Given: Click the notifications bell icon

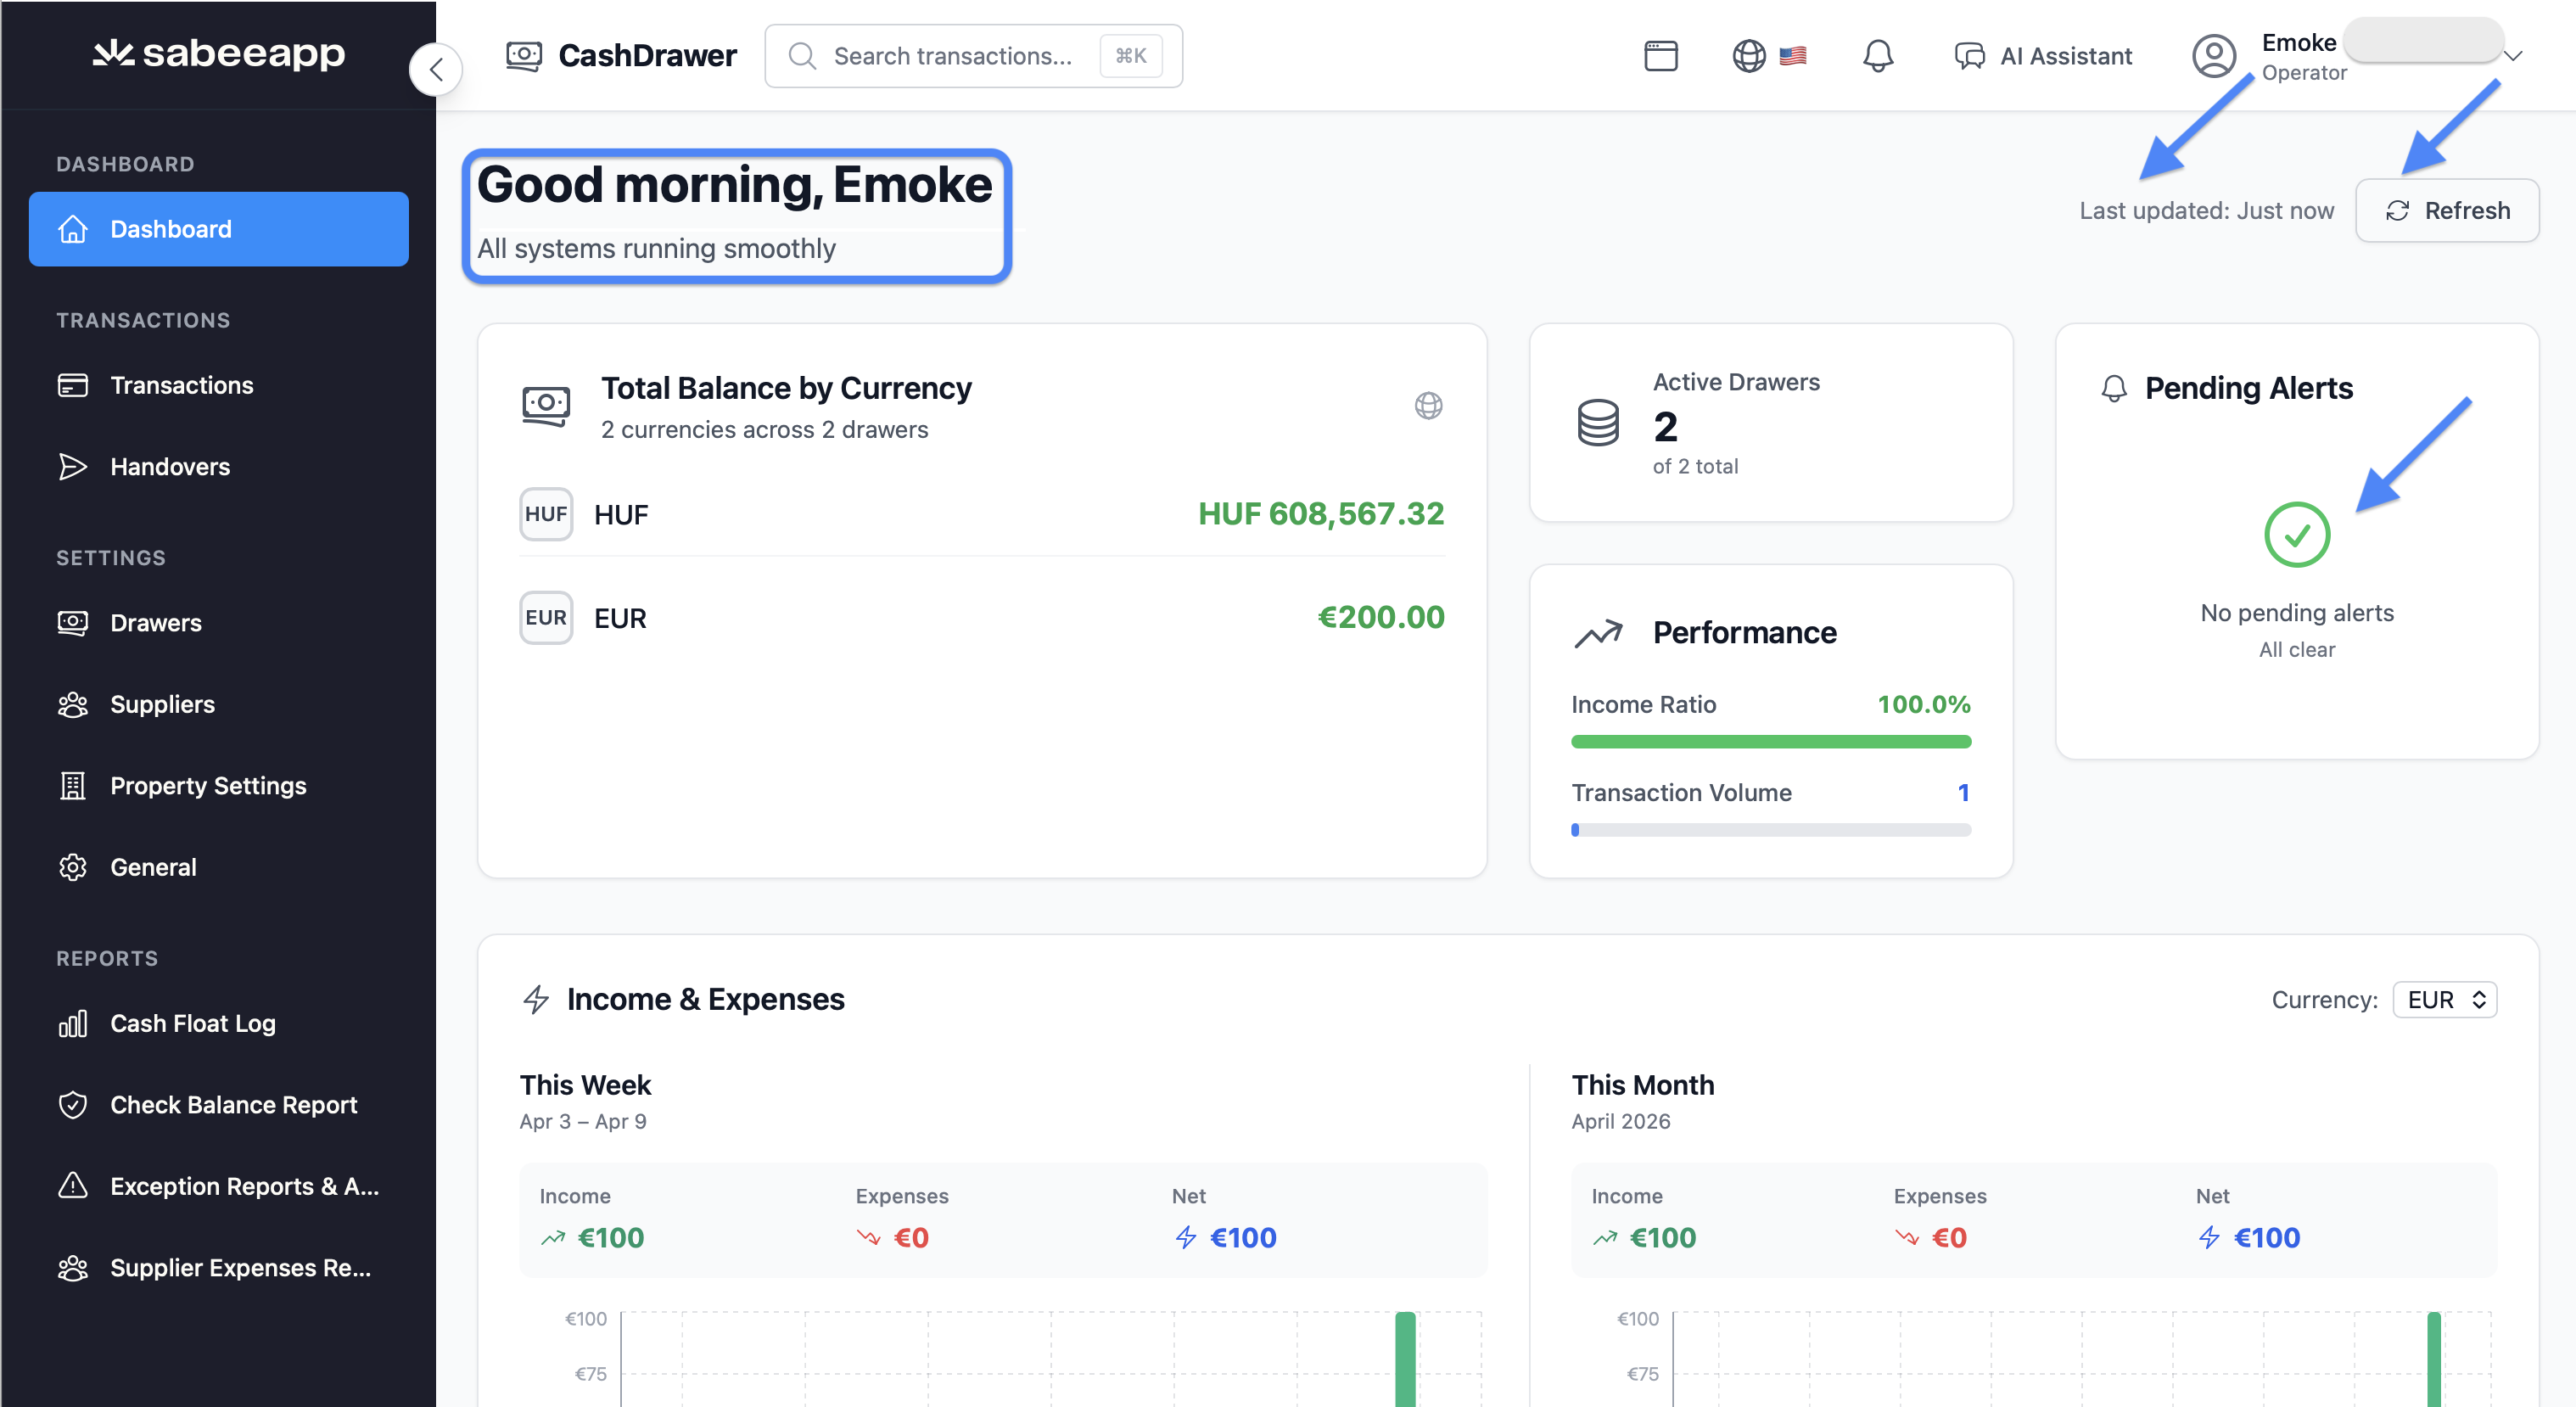Looking at the screenshot, I should 1877,56.
